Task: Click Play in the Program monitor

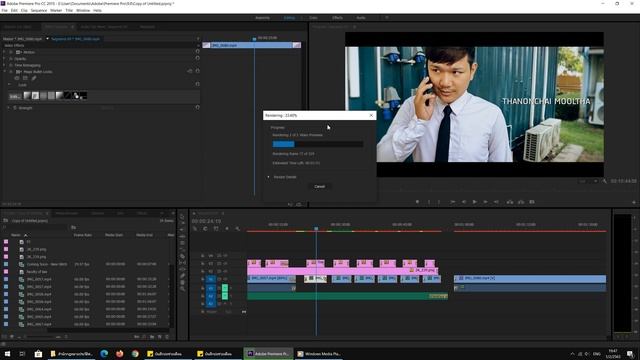Action: tap(474, 202)
